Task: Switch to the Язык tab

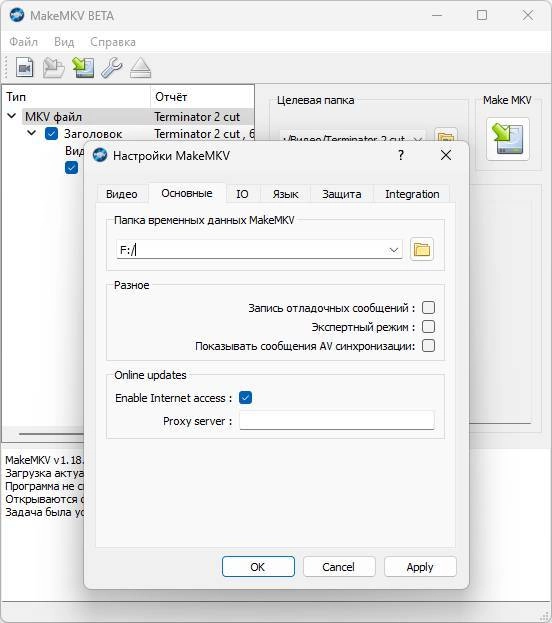Action: pyautogui.click(x=285, y=194)
